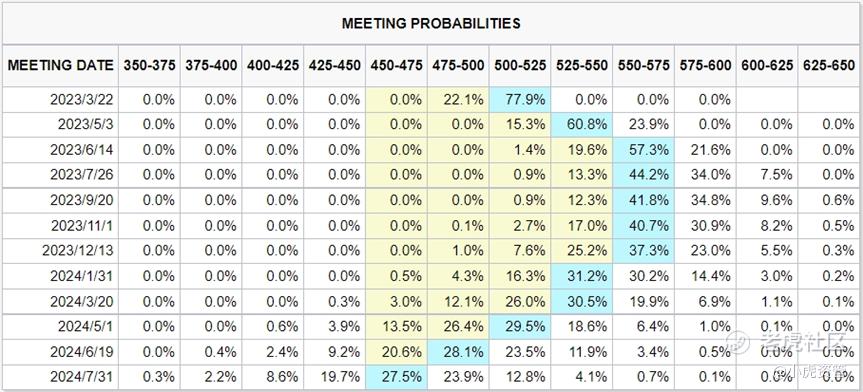Select the 500-525 column header
The image size is (863, 392).
click(x=519, y=65)
